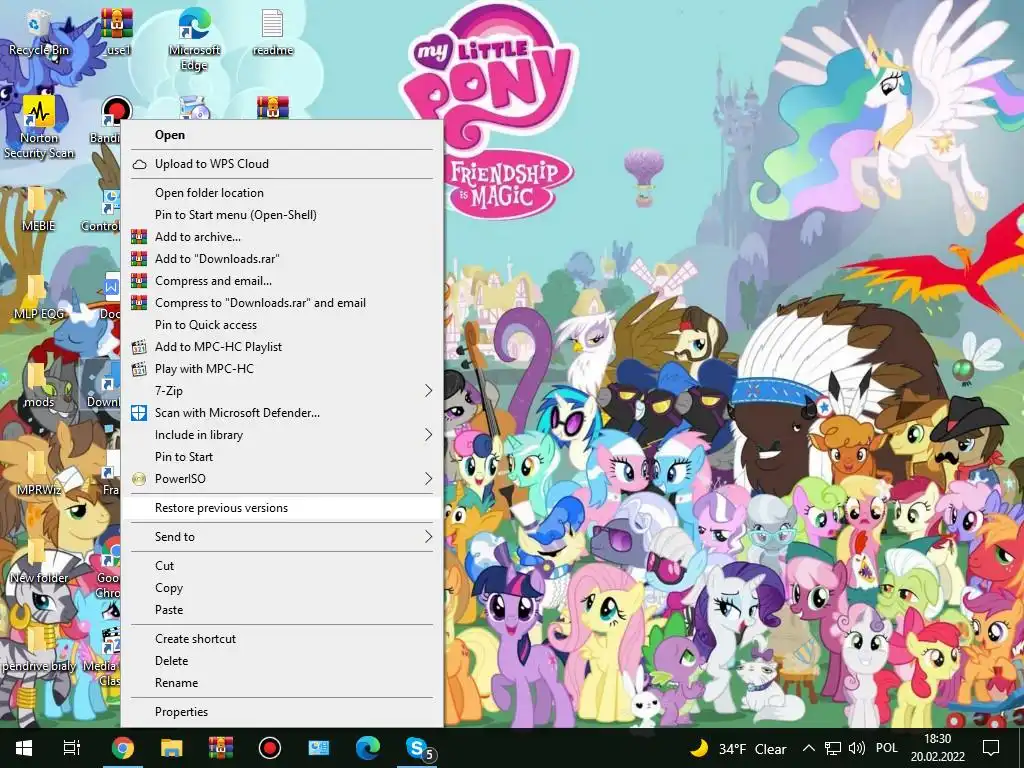Select the mods folder icon

39,385
